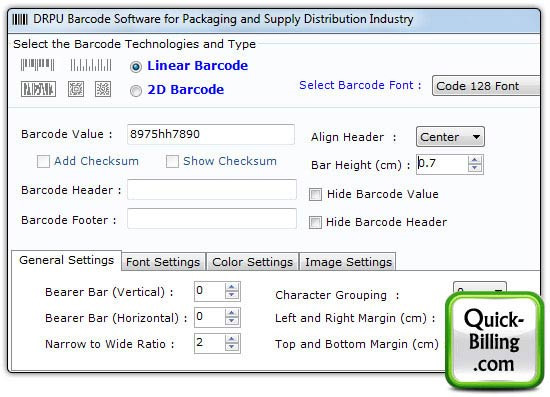Click the Align Header label
Screen dimensions: 550x397
[x=354, y=137]
